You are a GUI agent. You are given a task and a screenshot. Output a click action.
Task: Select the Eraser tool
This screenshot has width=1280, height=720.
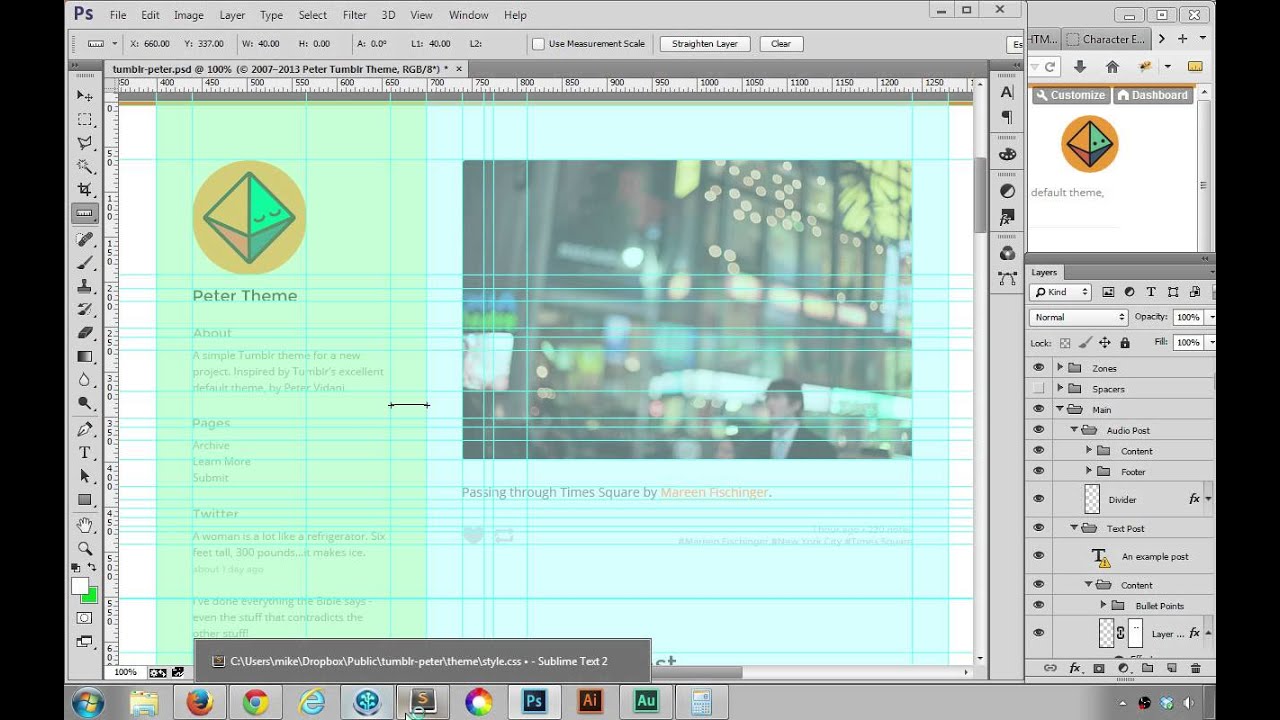[x=85, y=332]
